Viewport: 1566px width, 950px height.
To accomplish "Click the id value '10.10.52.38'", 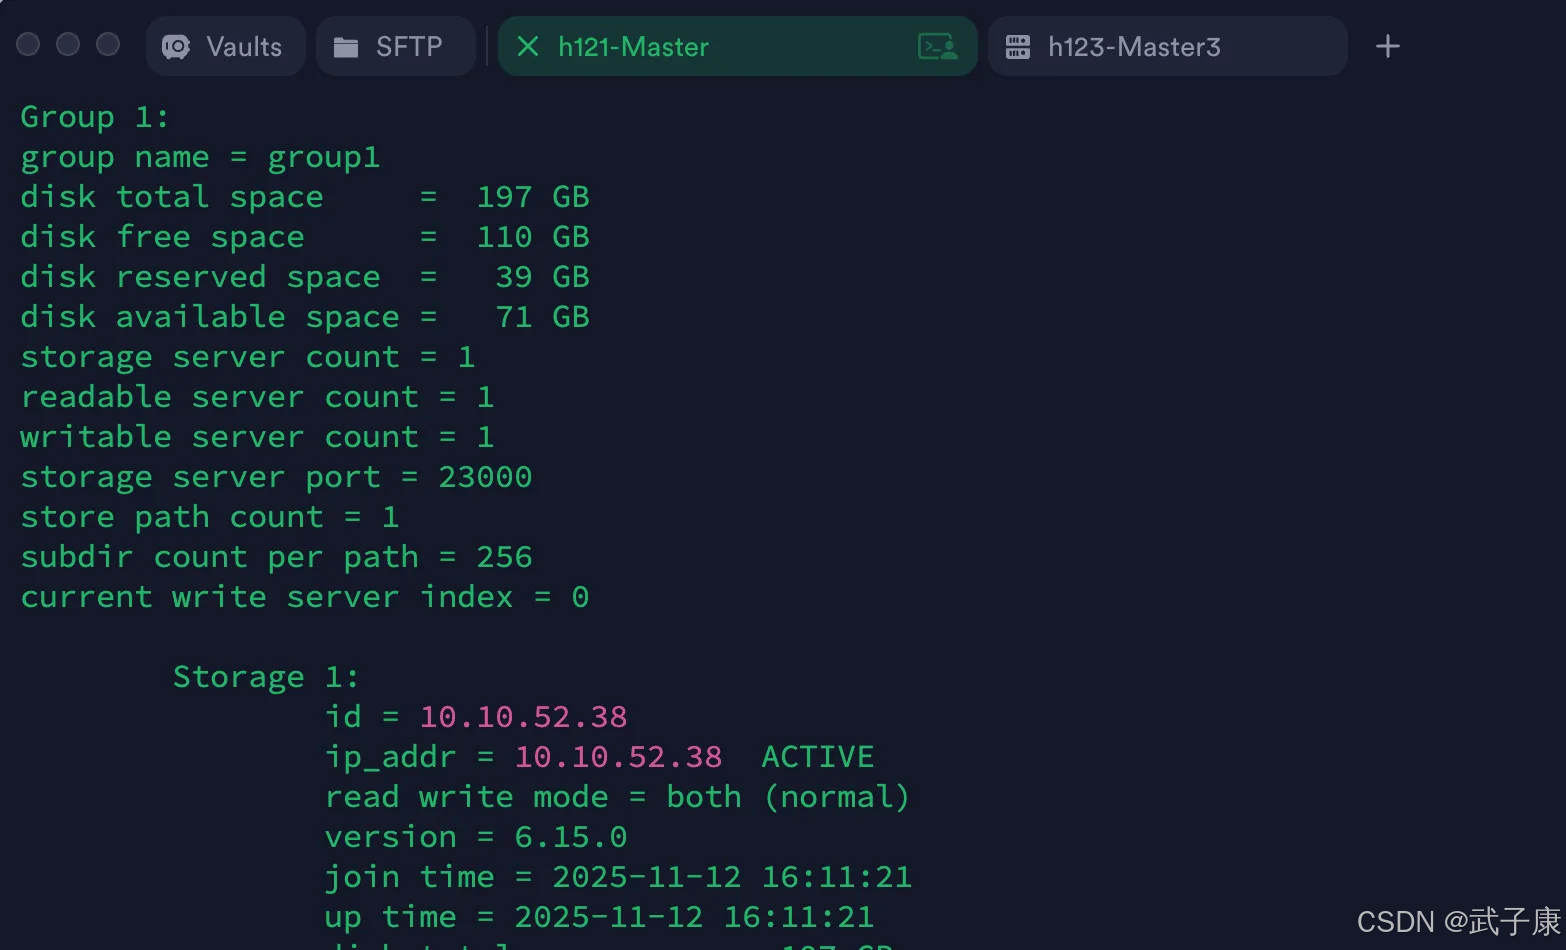I will point(523,717).
